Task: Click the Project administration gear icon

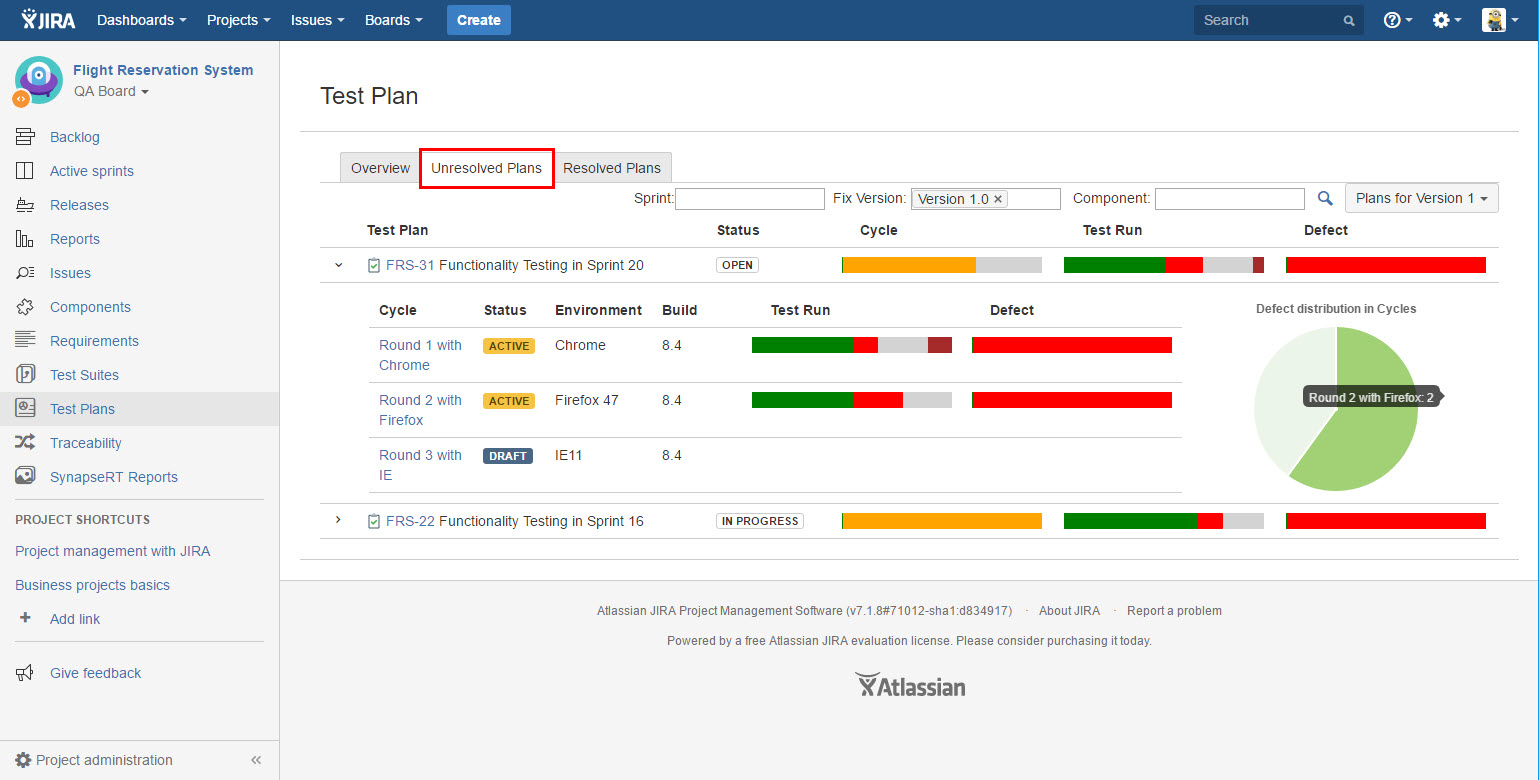Action: (23, 760)
